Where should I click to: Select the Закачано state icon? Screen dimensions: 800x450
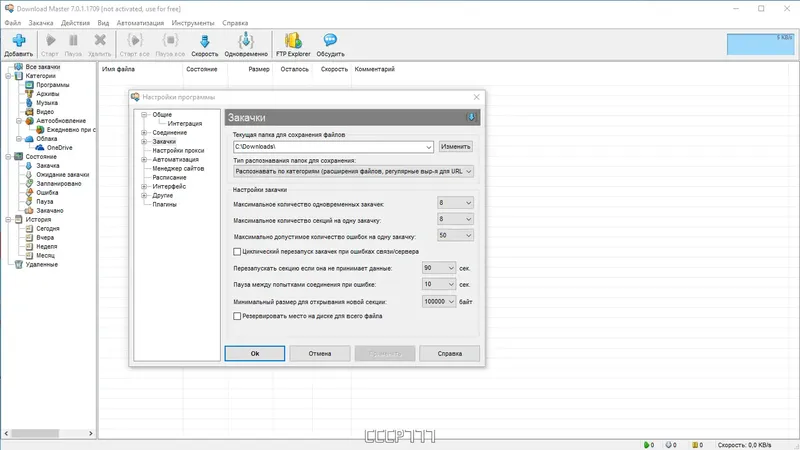(29, 210)
